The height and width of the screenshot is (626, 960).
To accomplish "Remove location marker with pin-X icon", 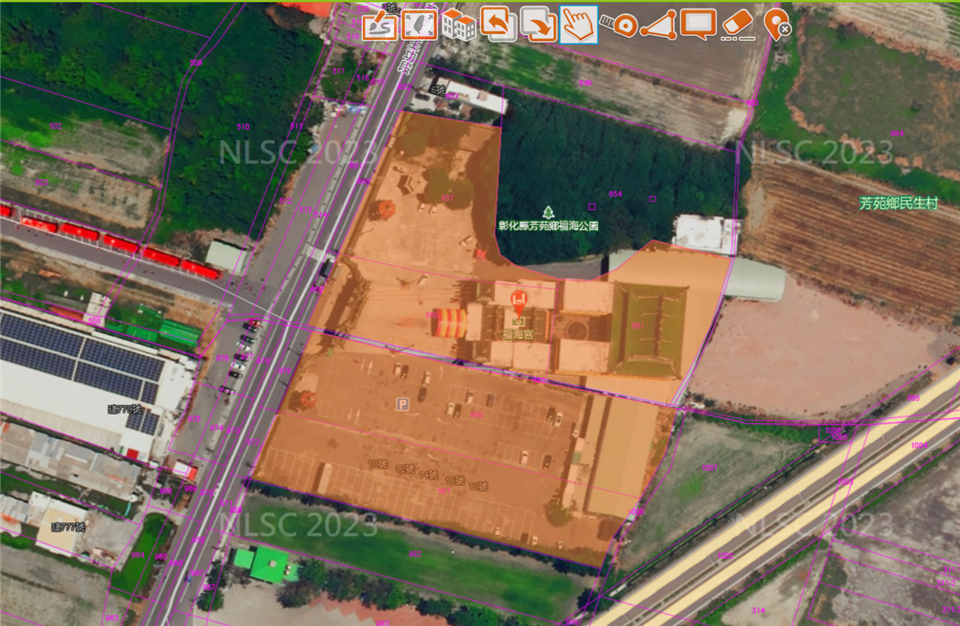I will click(x=777, y=24).
